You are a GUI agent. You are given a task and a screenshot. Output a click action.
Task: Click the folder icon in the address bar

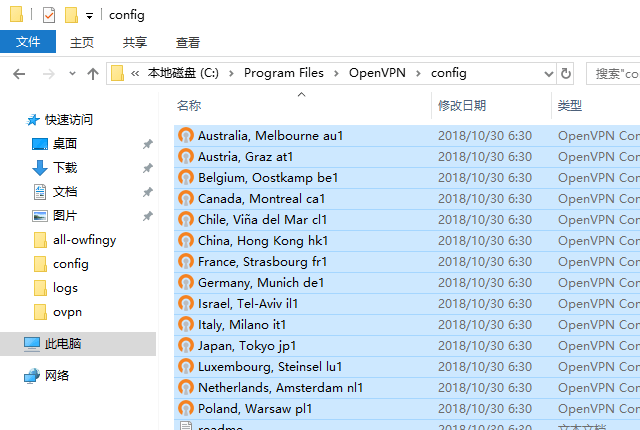(x=117, y=73)
